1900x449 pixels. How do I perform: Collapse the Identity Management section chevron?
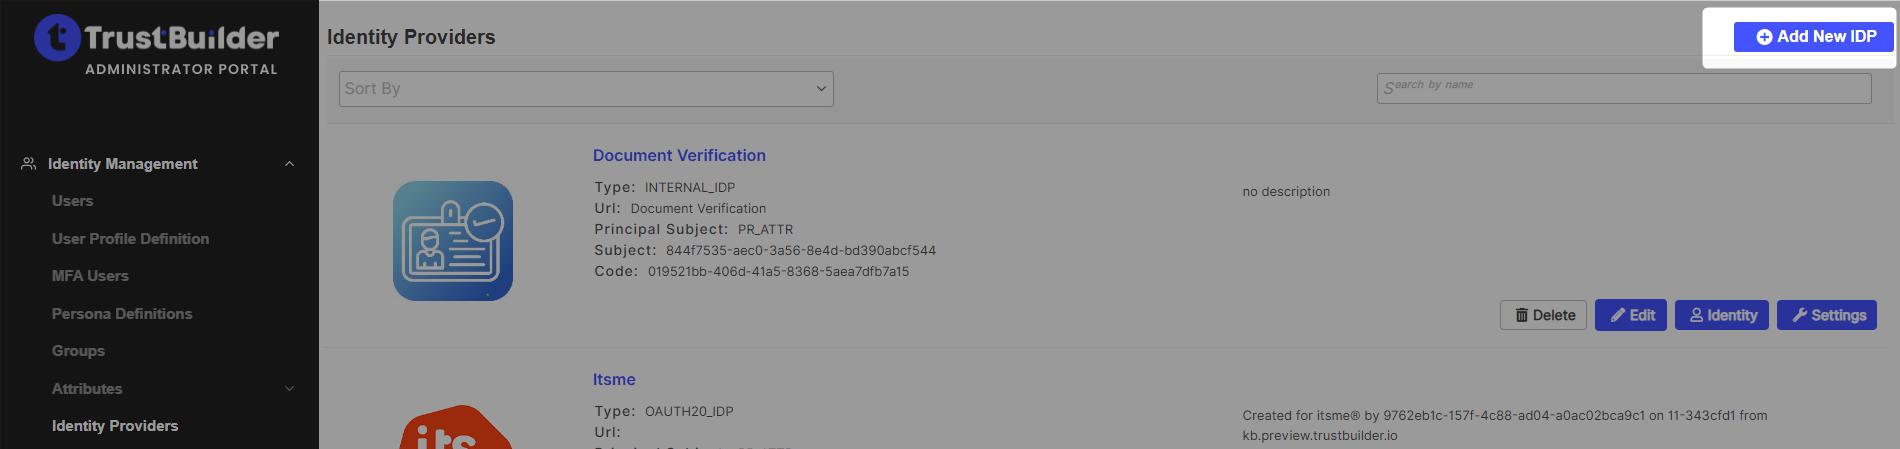pyautogui.click(x=289, y=164)
